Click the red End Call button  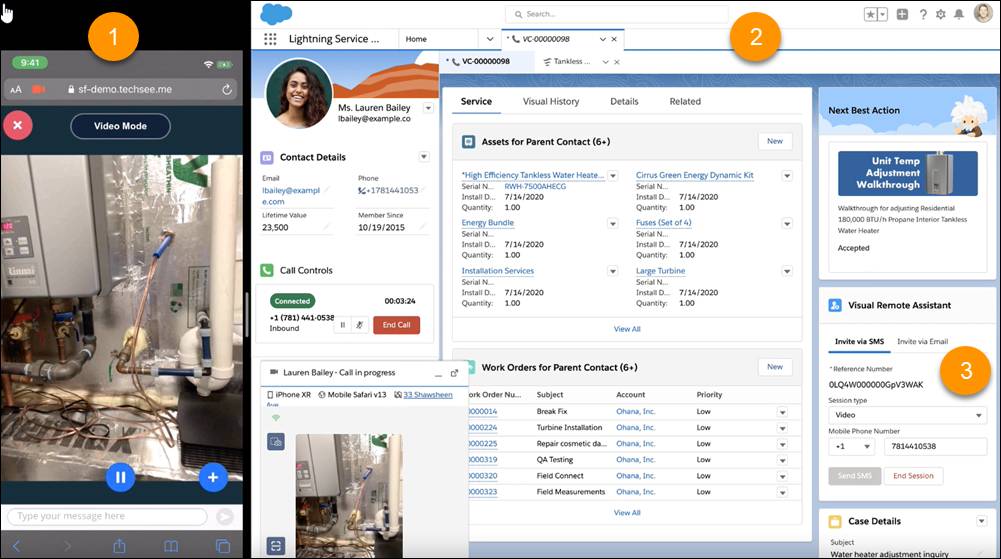pos(396,325)
